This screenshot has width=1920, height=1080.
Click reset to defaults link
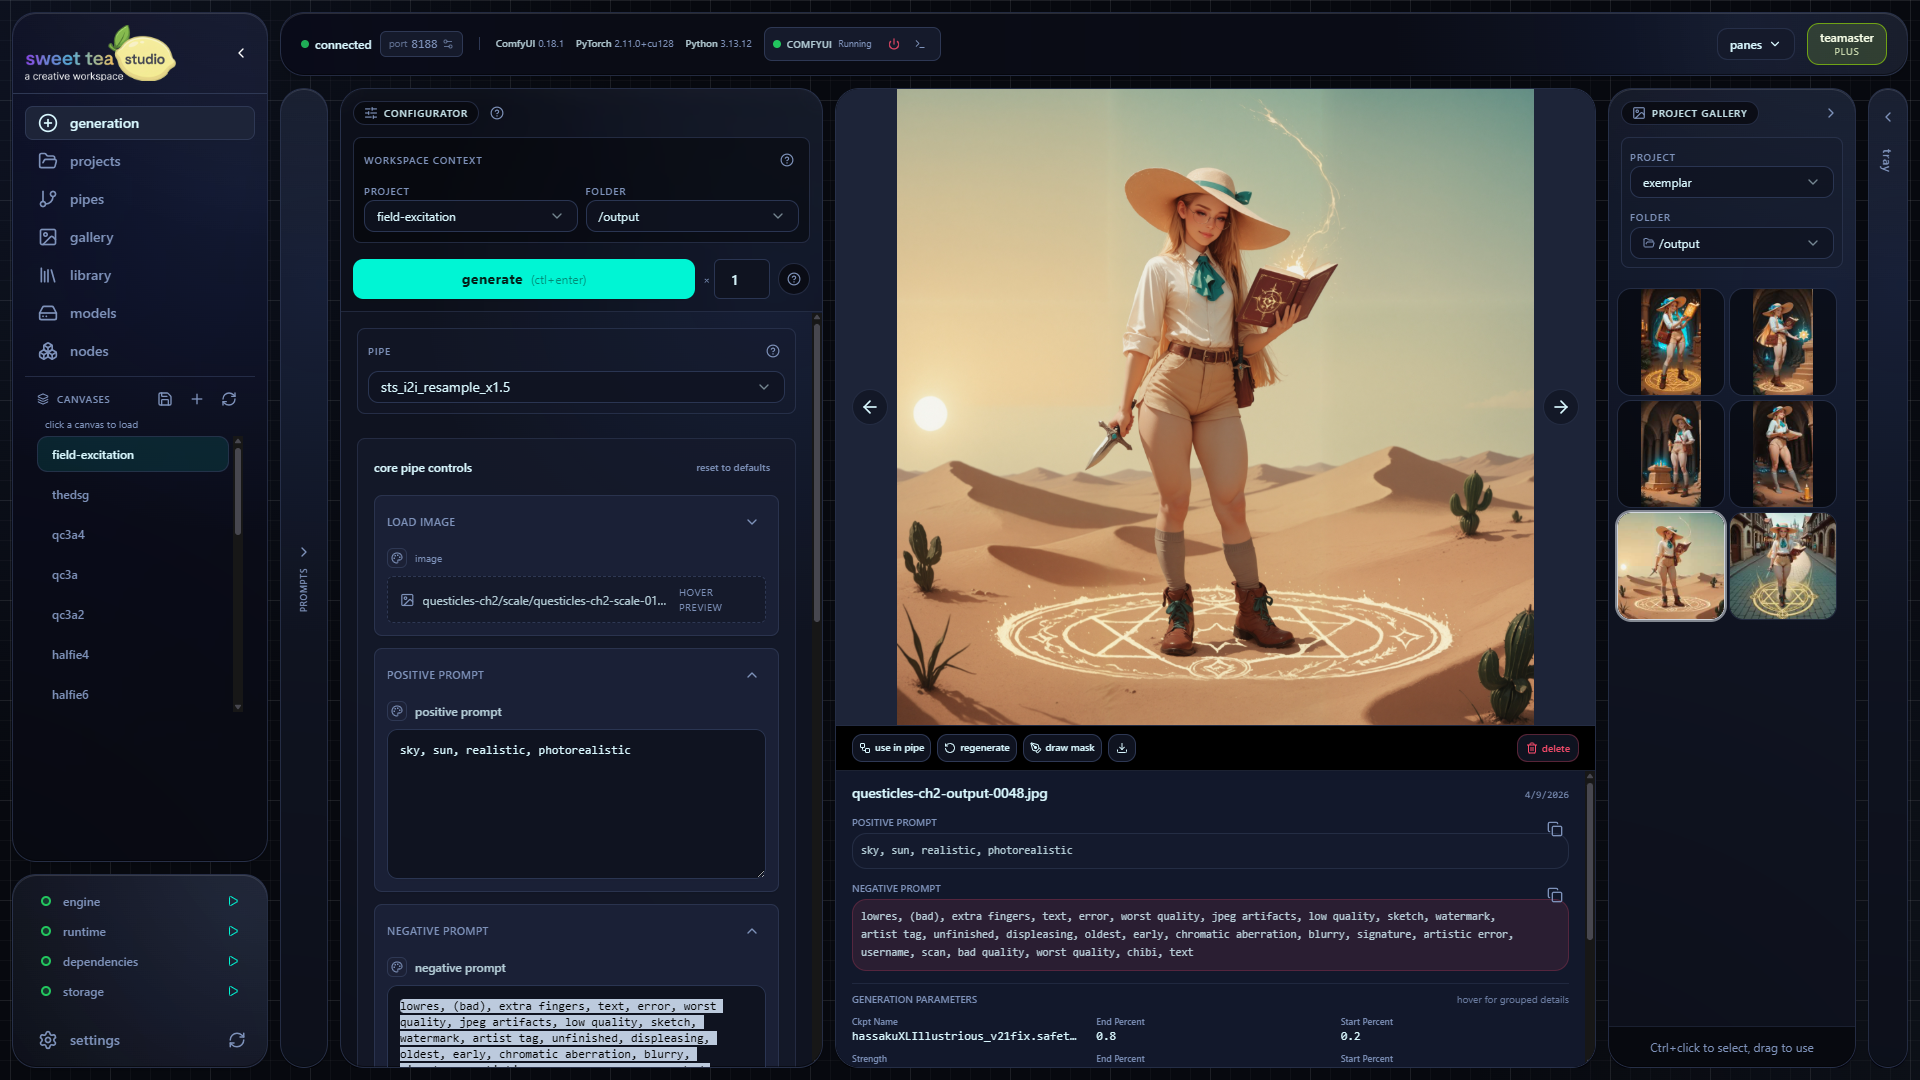tap(732, 468)
